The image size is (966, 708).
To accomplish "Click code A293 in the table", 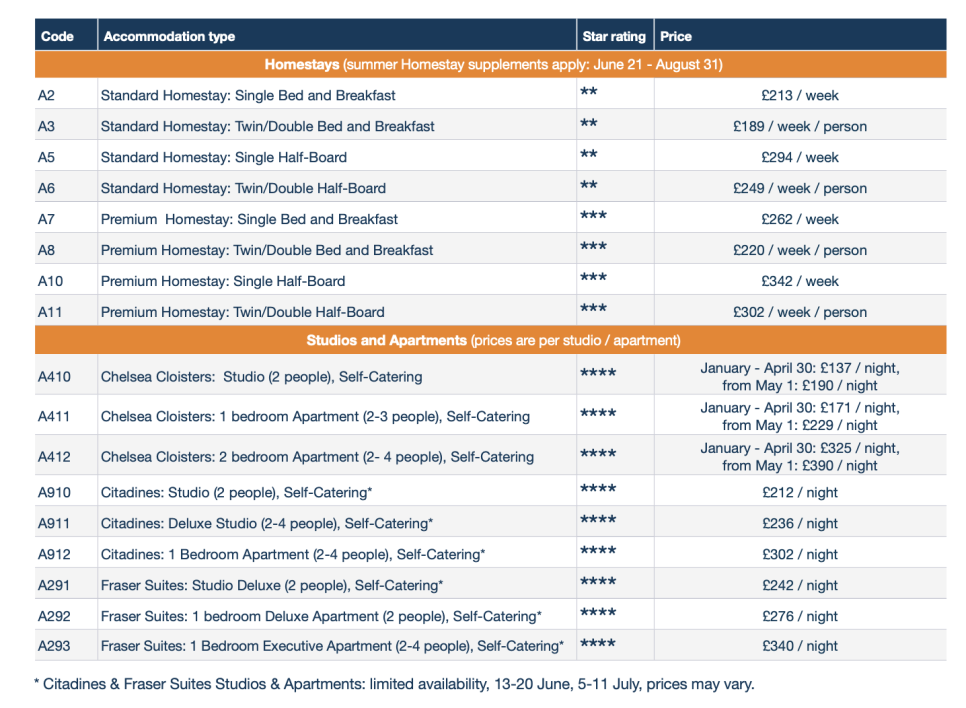I will (x=54, y=646).
